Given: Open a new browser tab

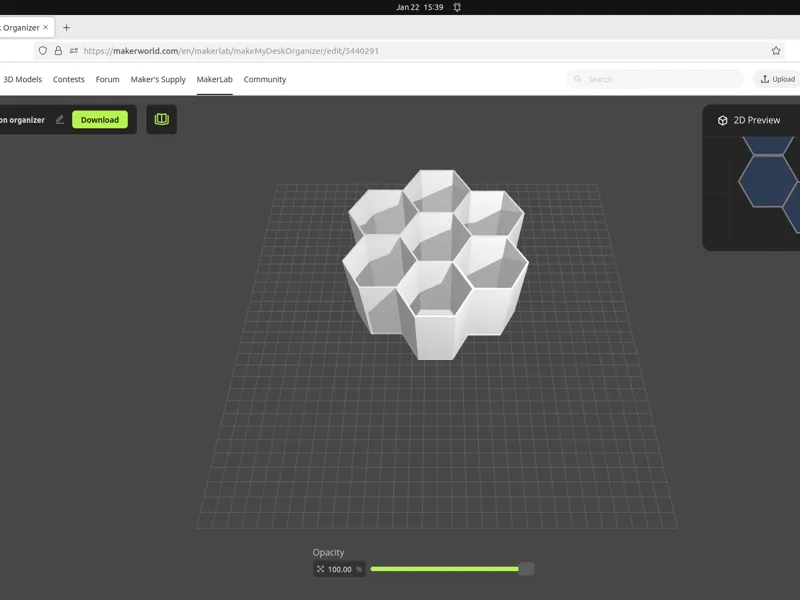Looking at the screenshot, I should pyautogui.click(x=66, y=28).
